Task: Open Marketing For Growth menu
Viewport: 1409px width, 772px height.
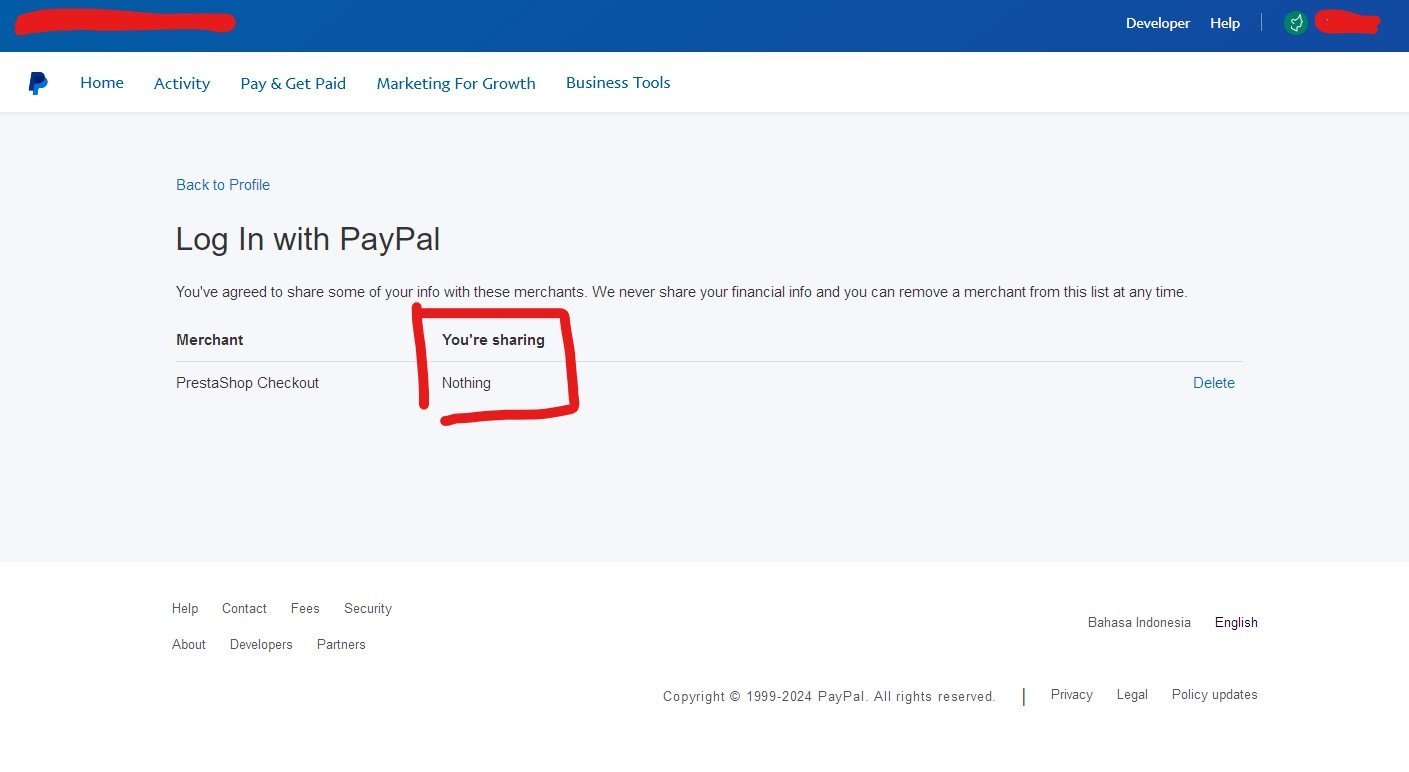Action: point(456,83)
